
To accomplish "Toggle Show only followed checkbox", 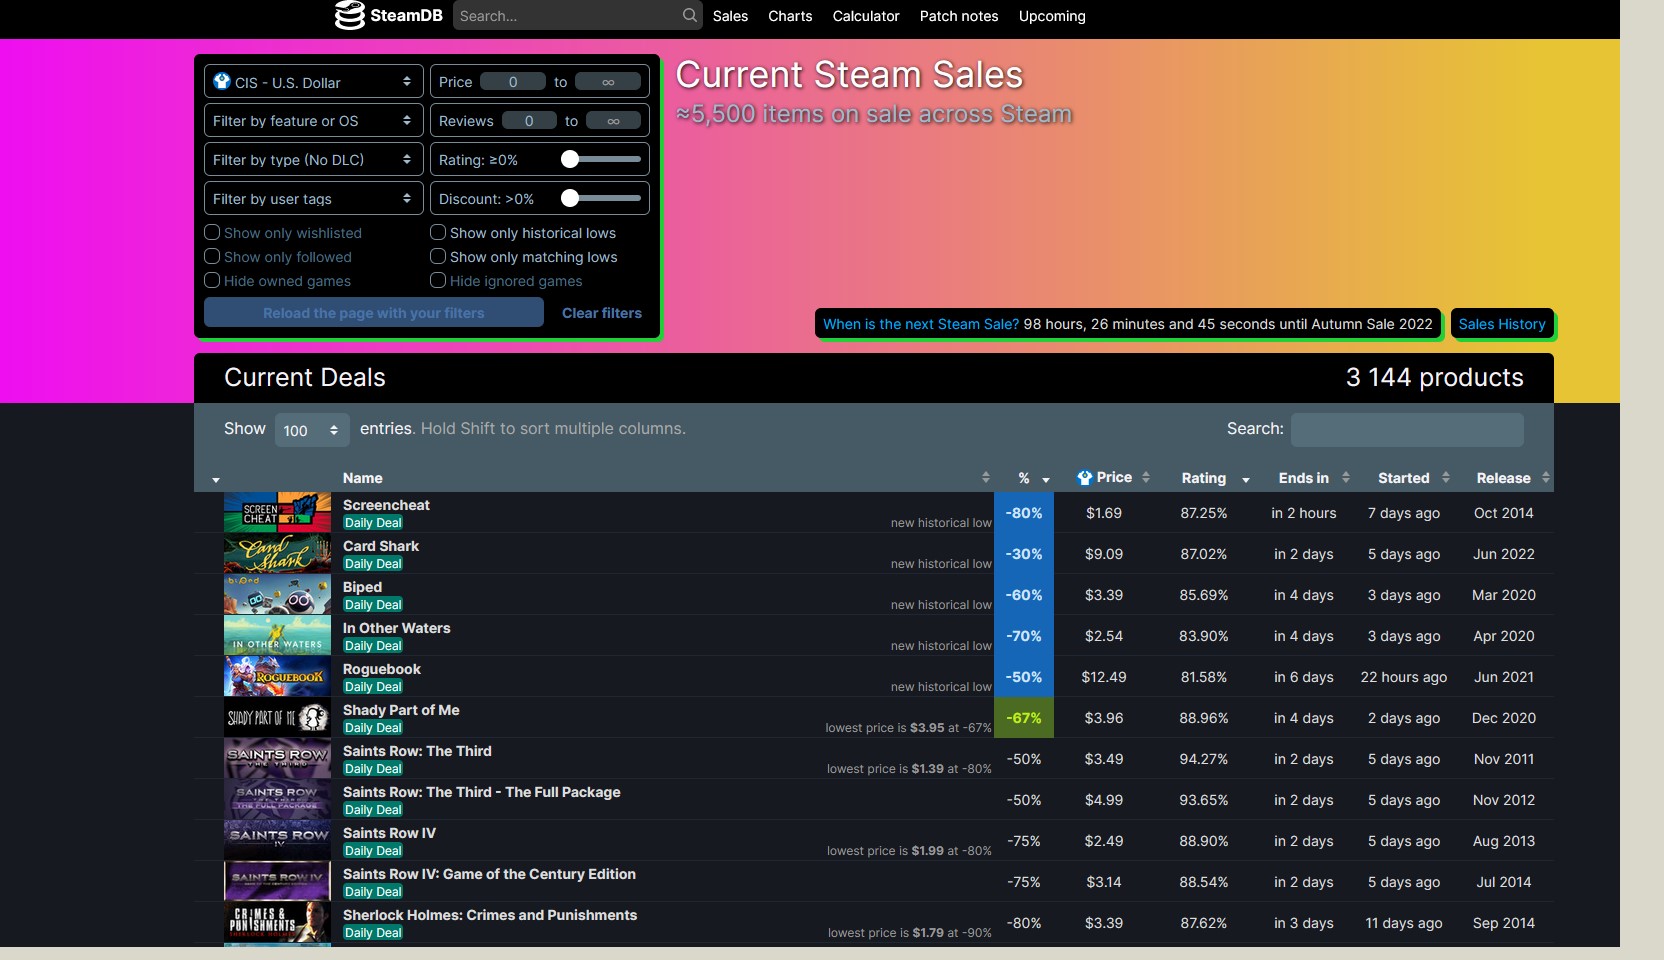I will 212,256.
